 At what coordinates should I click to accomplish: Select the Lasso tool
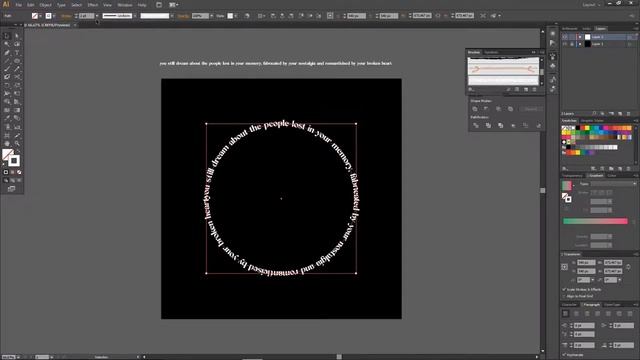[17, 44]
